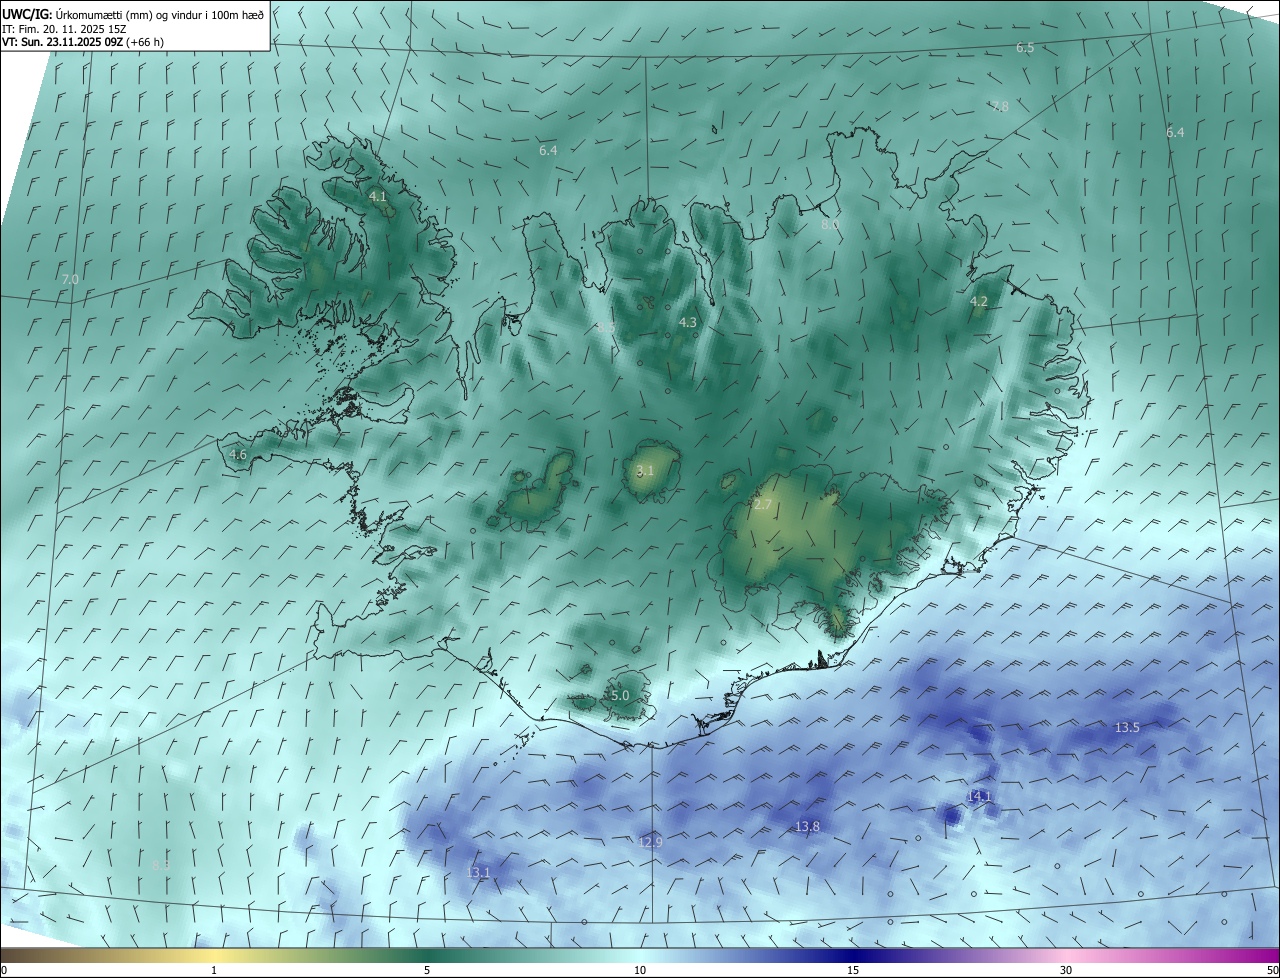This screenshot has height=978, width=1280.
Task: Select the 'IT: Fim. 20. 11. 2025 15Z' line
Action: [65, 29]
